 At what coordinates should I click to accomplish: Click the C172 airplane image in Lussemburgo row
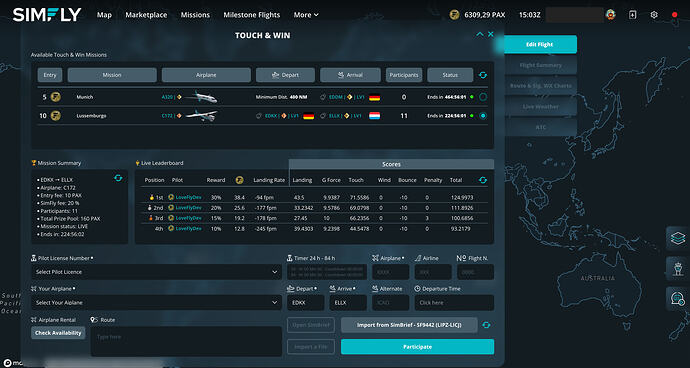201,116
